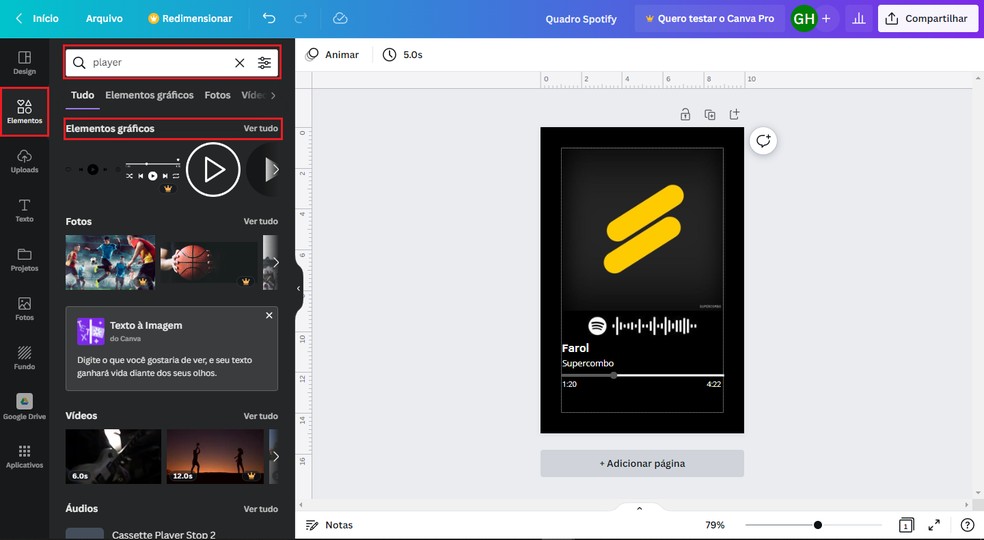Select the music player controls graphic element

coord(152,170)
